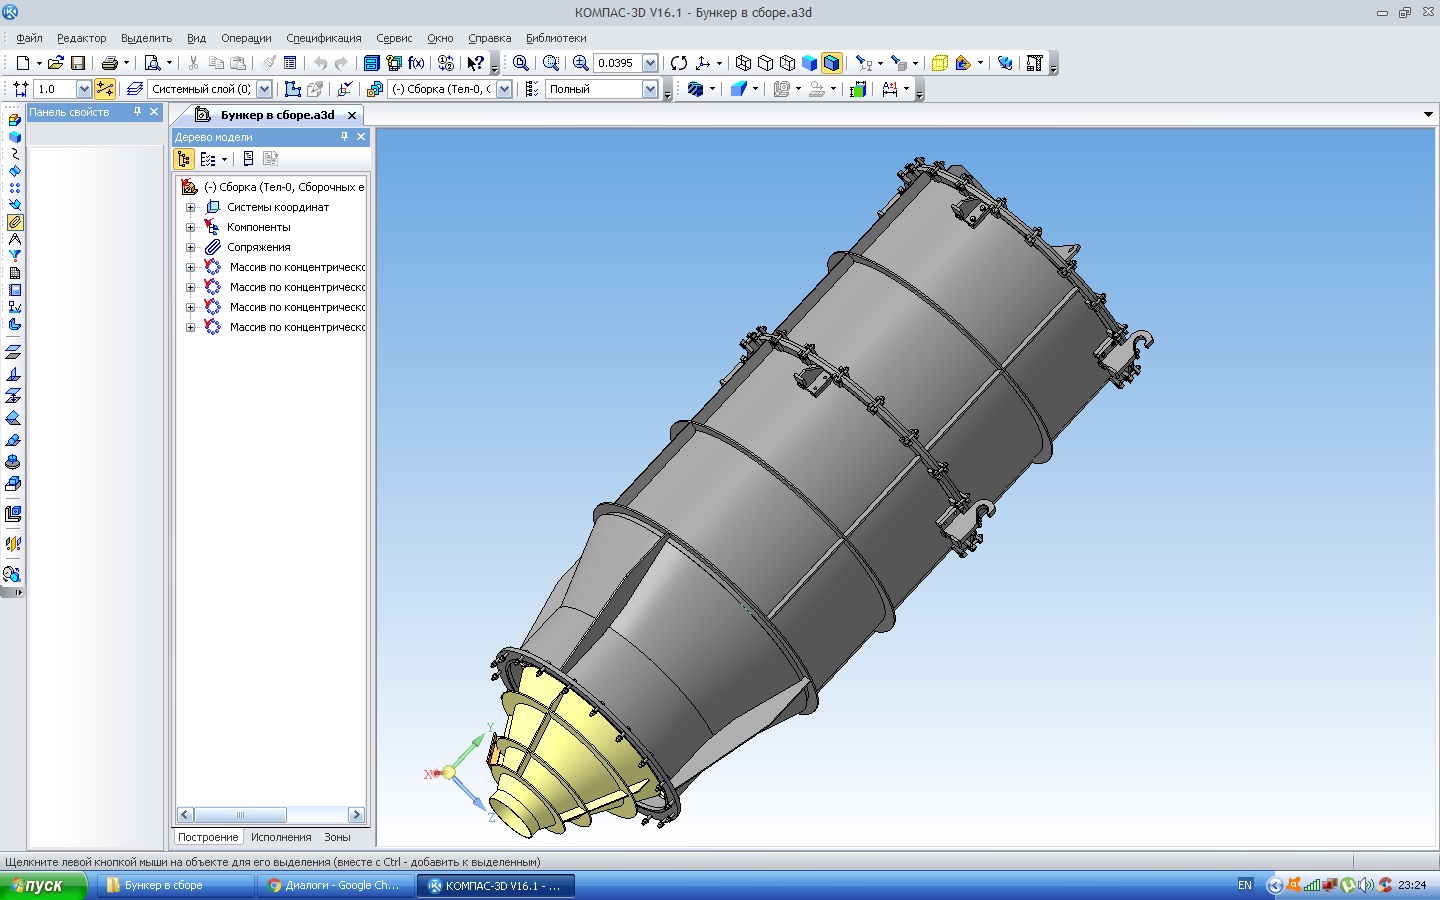1440x900 pixels.
Task: Click the Print icon
Action: [x=110, y=63]
